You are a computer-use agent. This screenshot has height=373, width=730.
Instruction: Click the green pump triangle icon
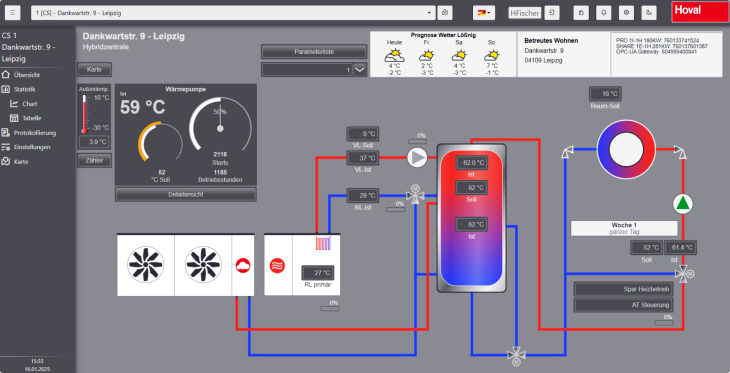tap(683, 204)
